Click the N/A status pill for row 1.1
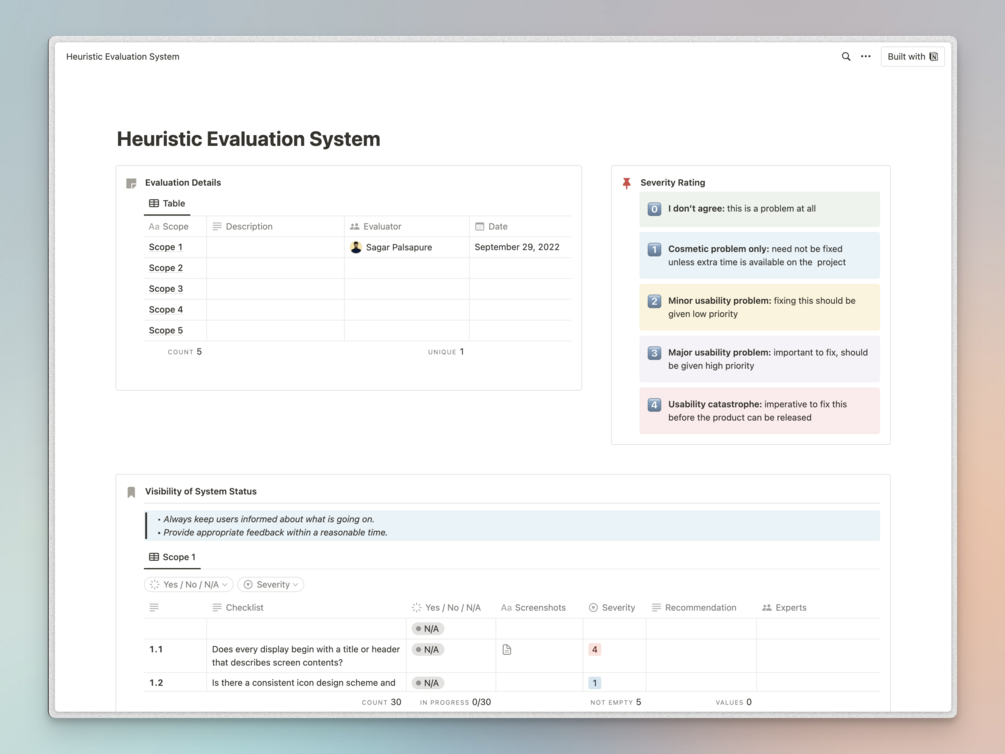1005x754 pixels. coord(427,649)
